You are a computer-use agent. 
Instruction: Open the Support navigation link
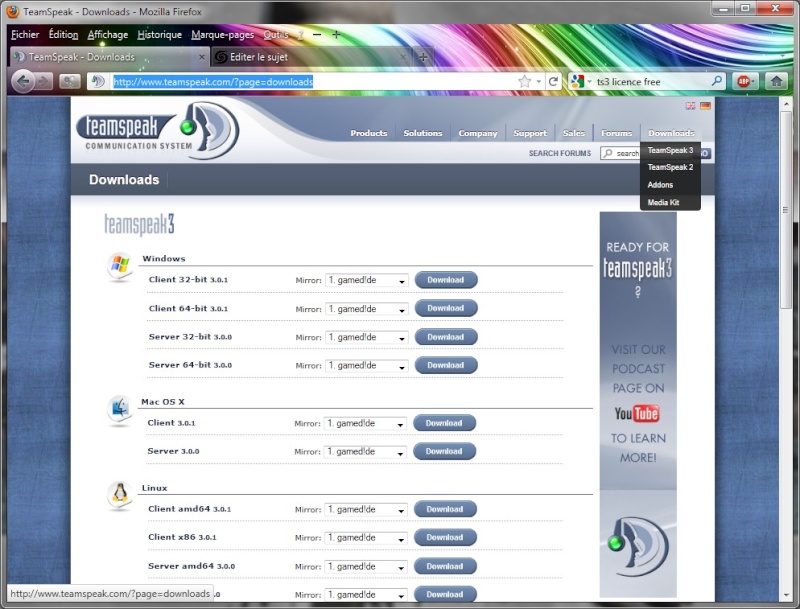[x=530, y=133]
